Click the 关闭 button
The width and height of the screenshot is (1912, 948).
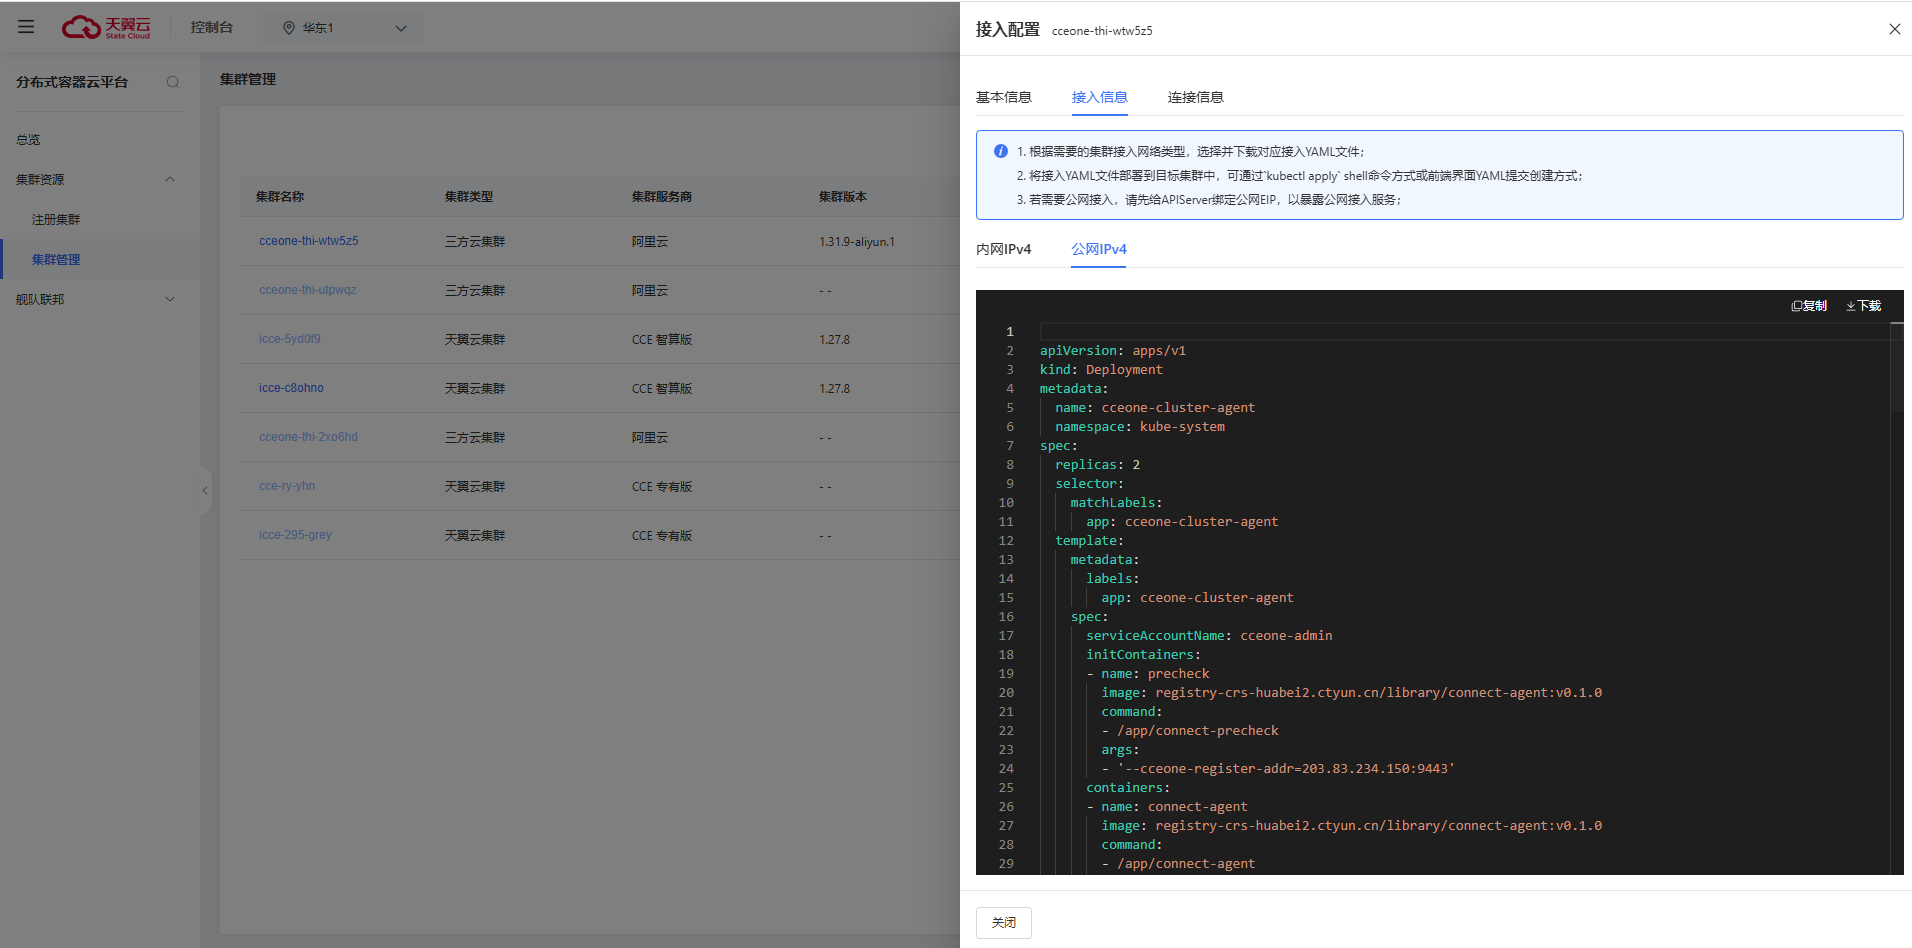[1003, 922]
